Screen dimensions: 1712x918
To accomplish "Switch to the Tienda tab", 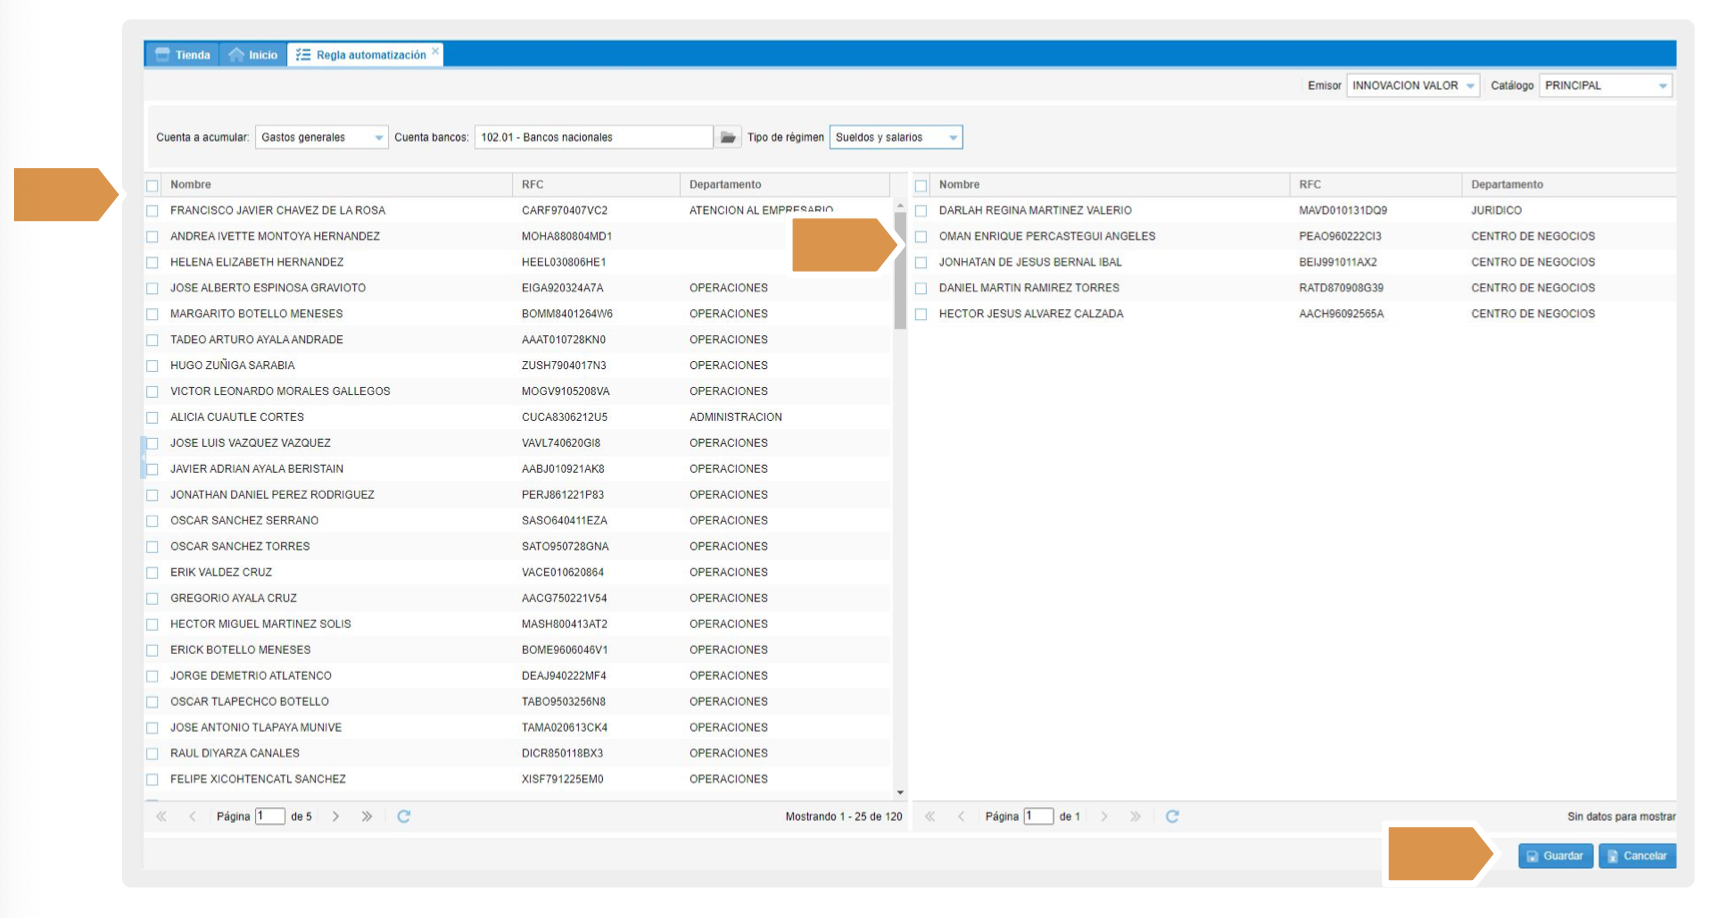I will coord(183,55).
